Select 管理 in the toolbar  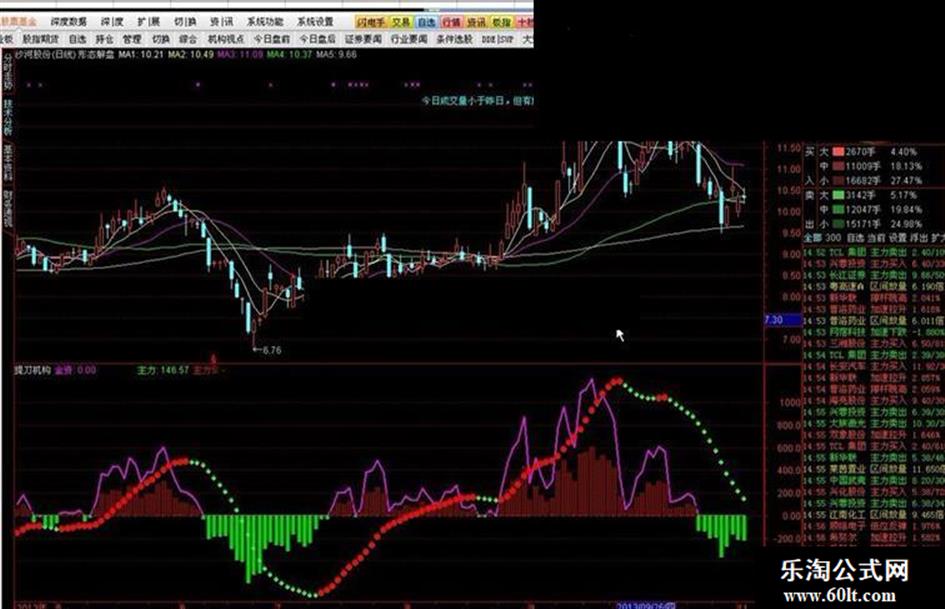tap(132, 39)
